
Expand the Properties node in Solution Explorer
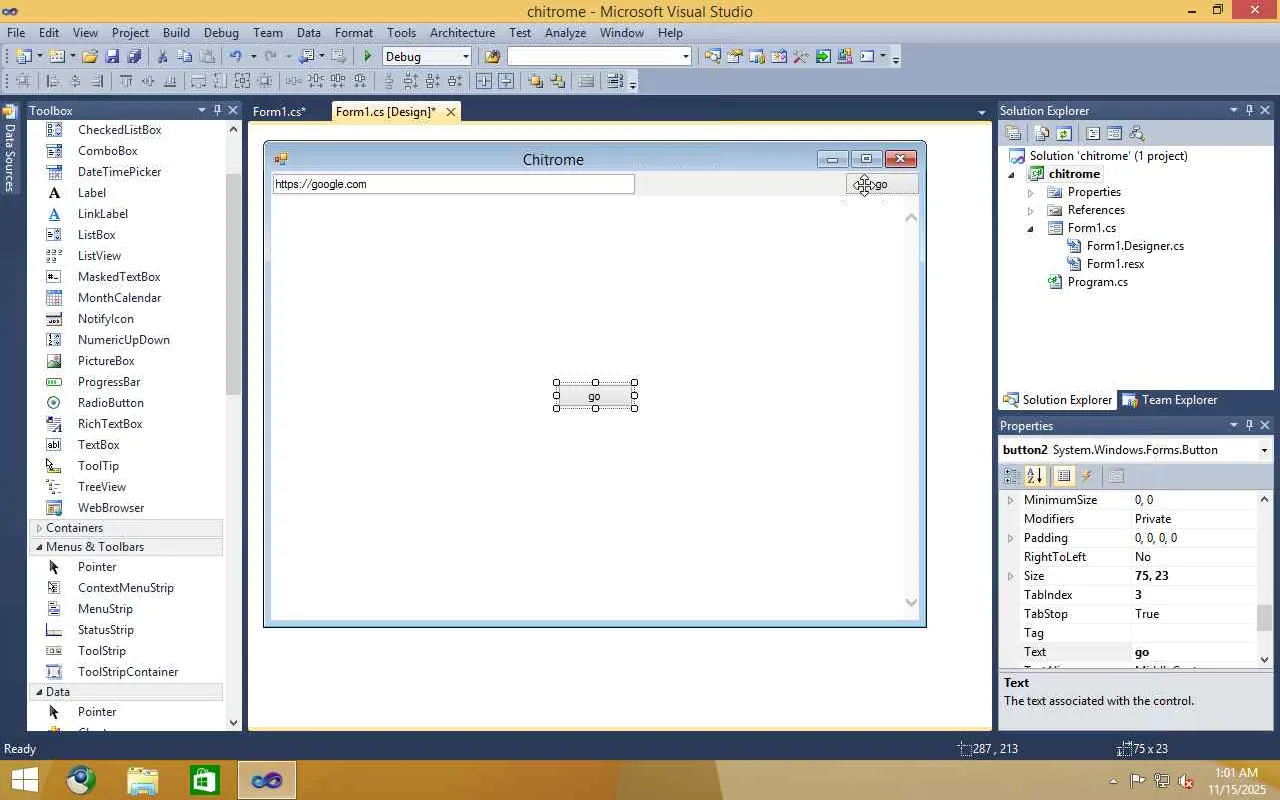1031,192
